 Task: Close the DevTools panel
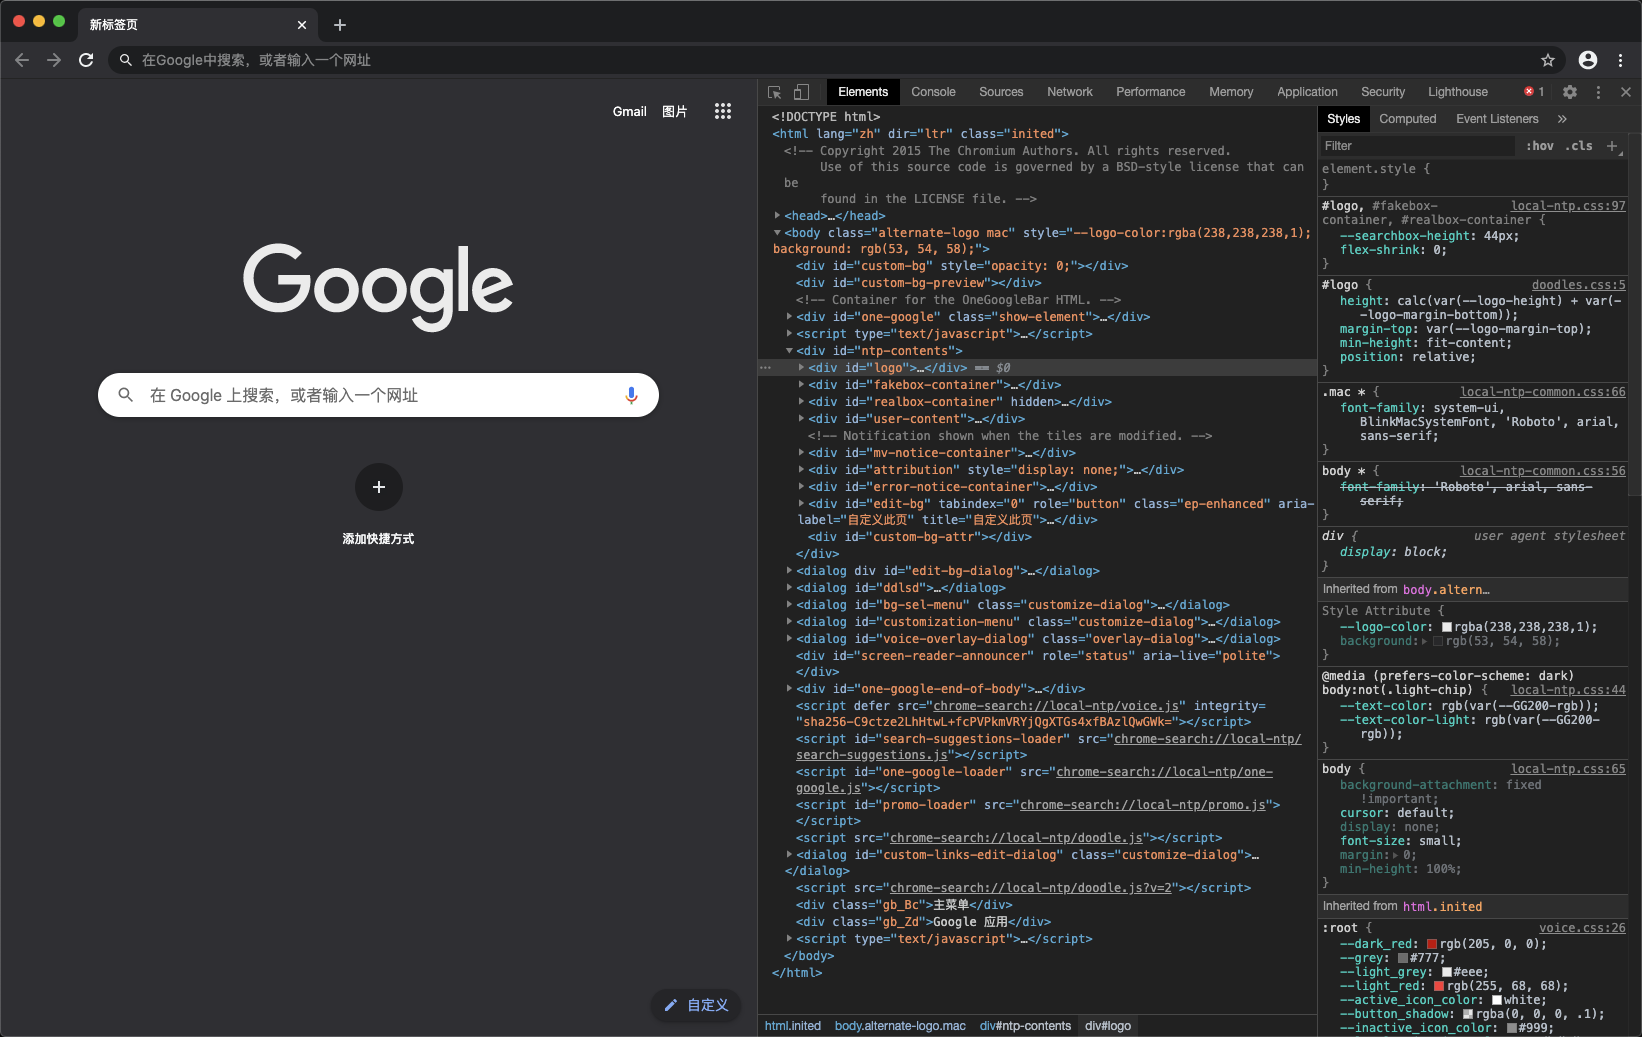(1626, 92)
